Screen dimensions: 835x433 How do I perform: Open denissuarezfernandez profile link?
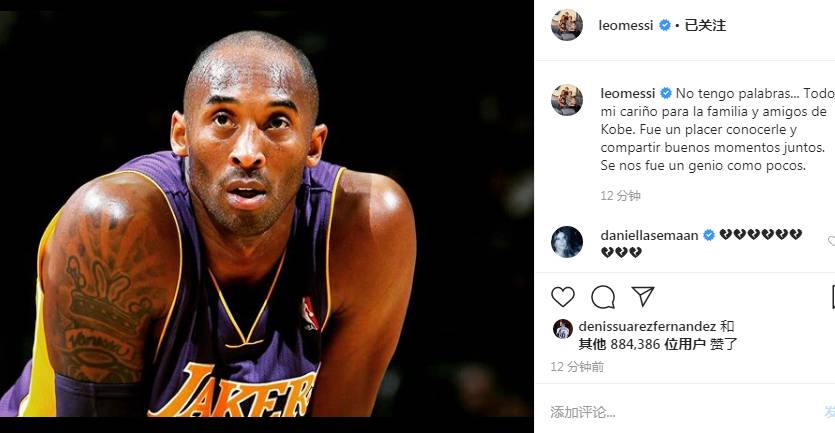647,326
